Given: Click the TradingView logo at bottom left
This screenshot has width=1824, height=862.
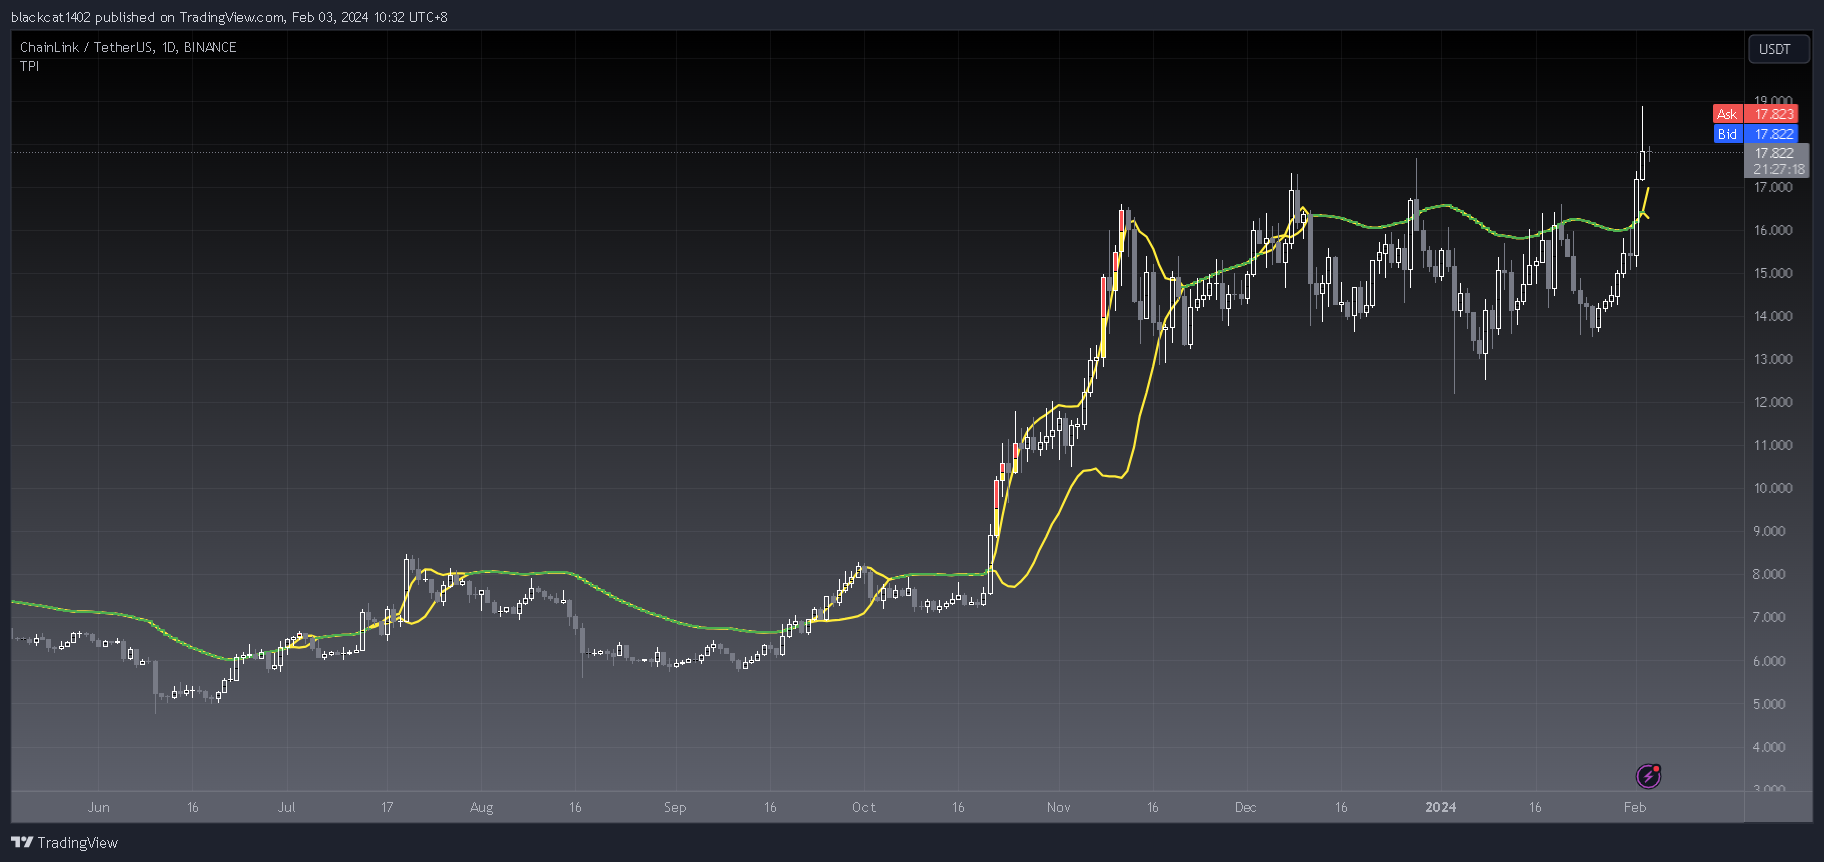Looking at the screenshot, I should pos(22,842).
